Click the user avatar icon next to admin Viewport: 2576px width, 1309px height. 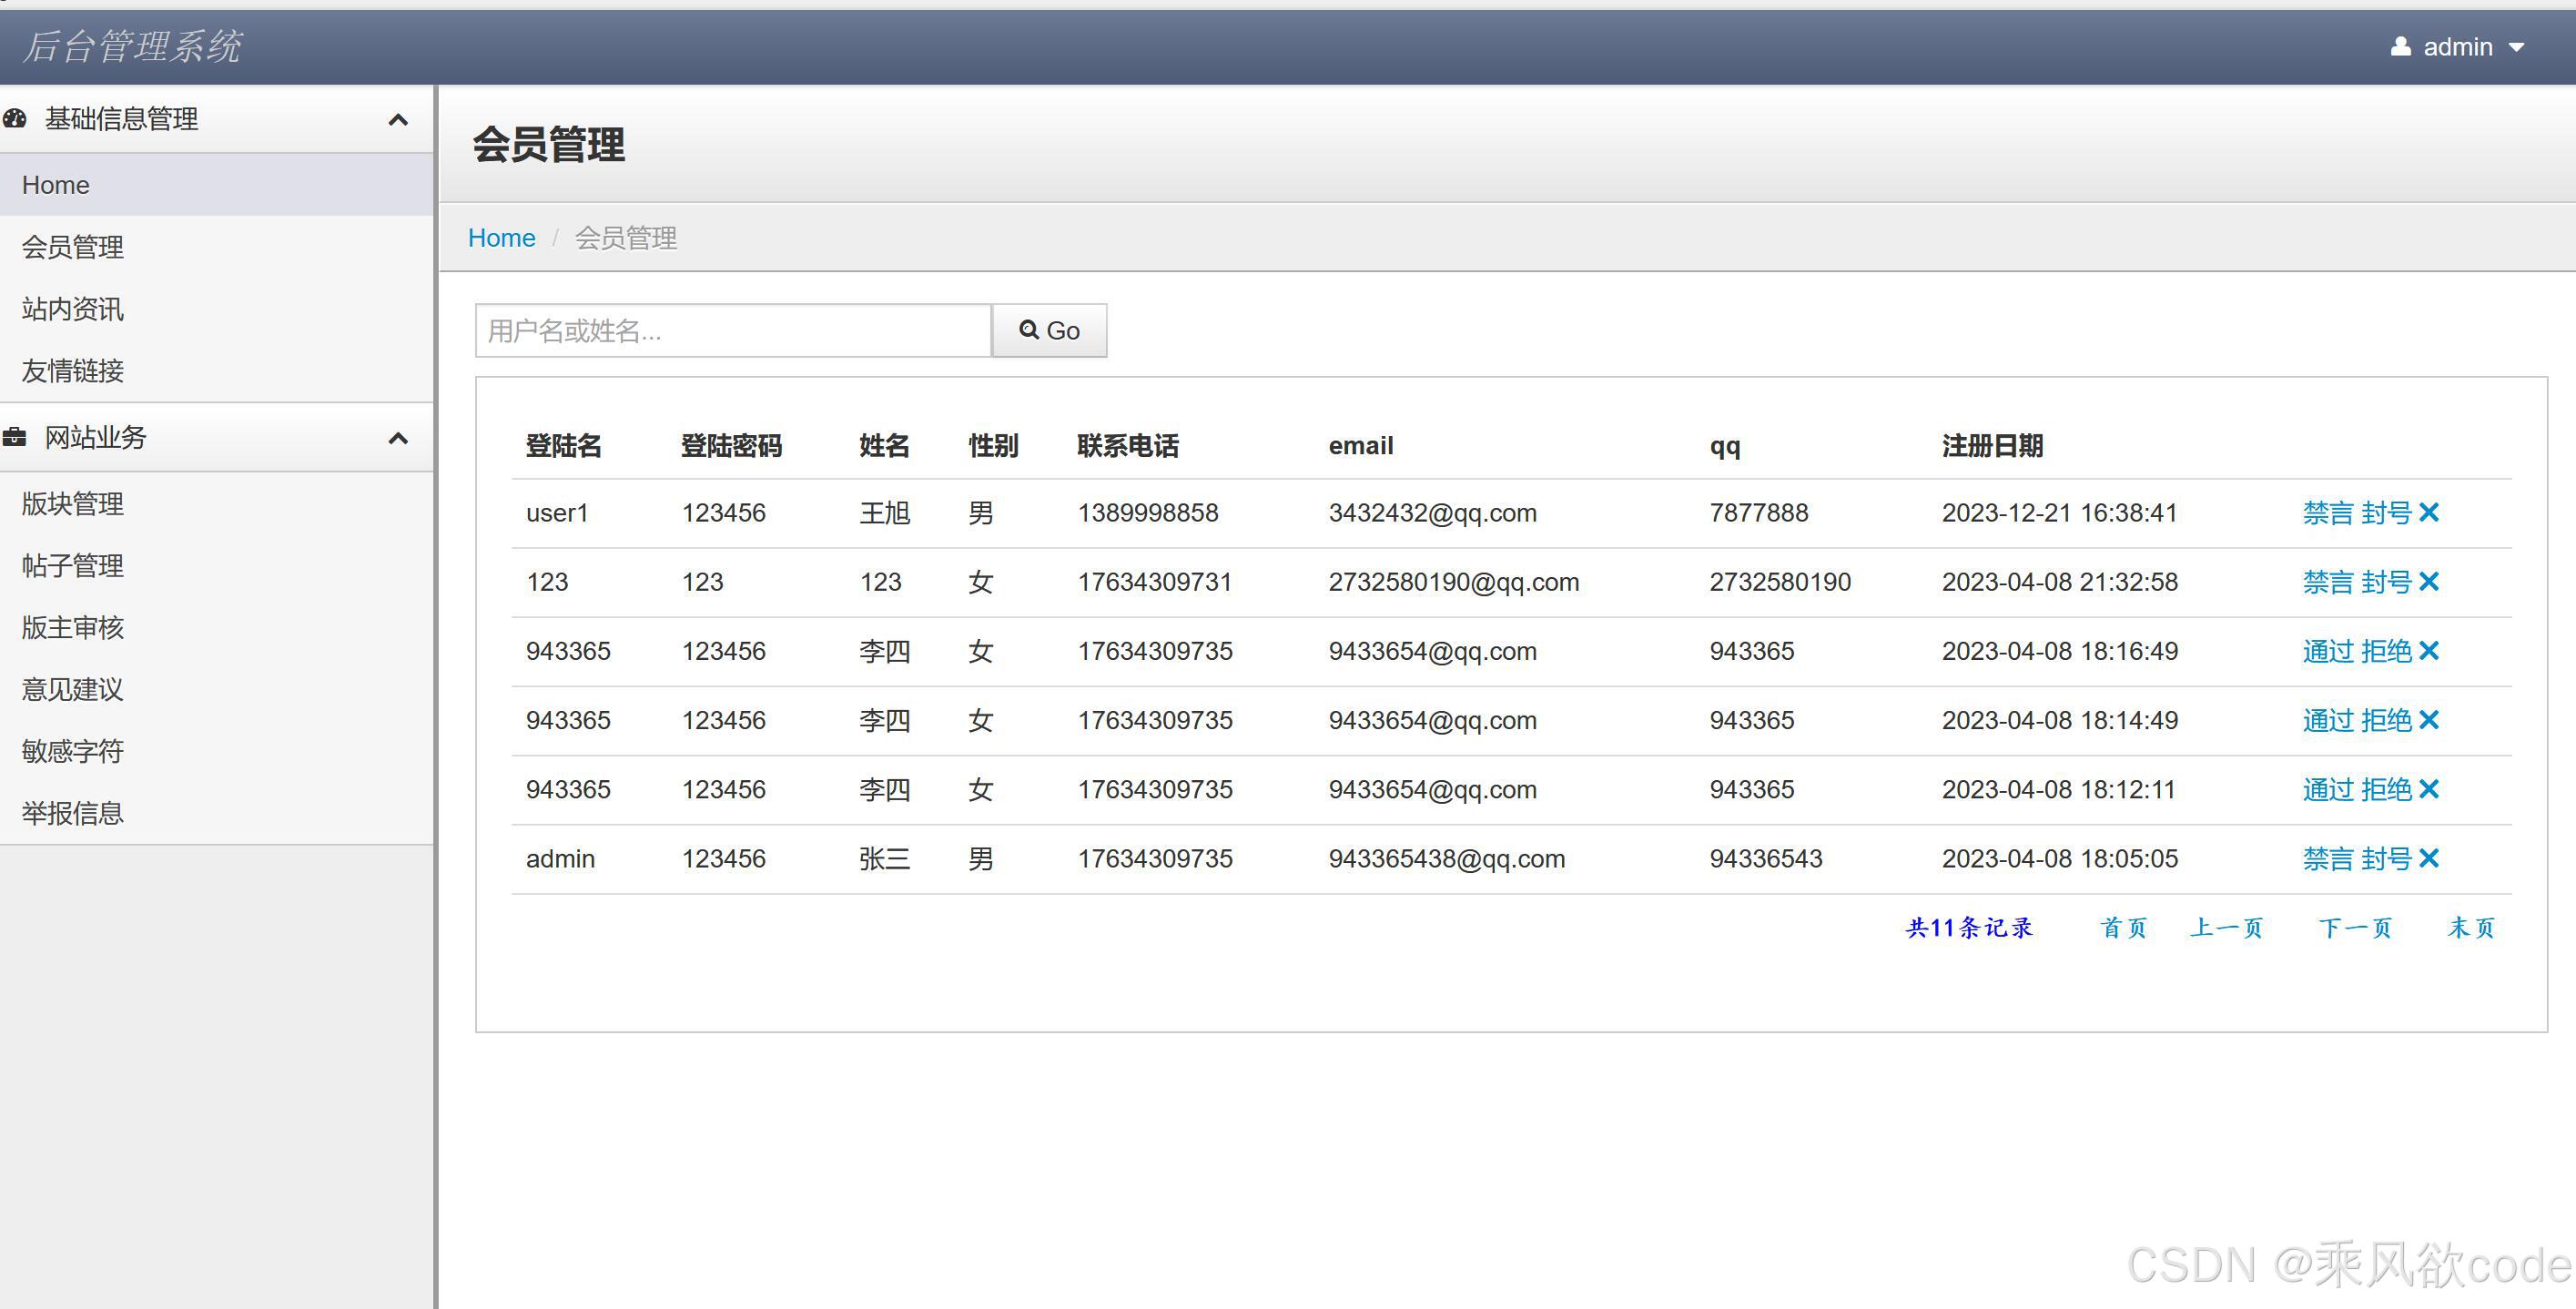(x=2400, y=47)
